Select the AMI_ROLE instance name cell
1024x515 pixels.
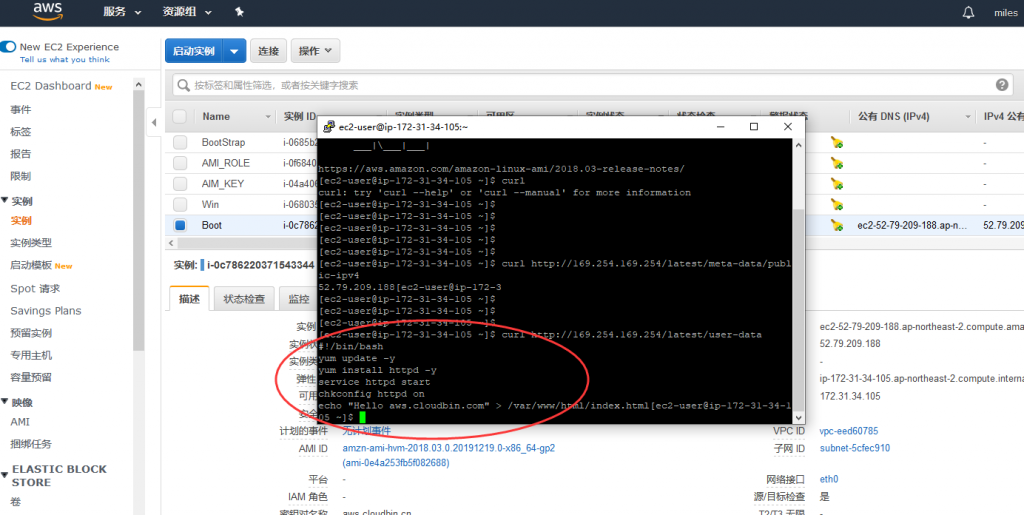(x=225, y=163)
